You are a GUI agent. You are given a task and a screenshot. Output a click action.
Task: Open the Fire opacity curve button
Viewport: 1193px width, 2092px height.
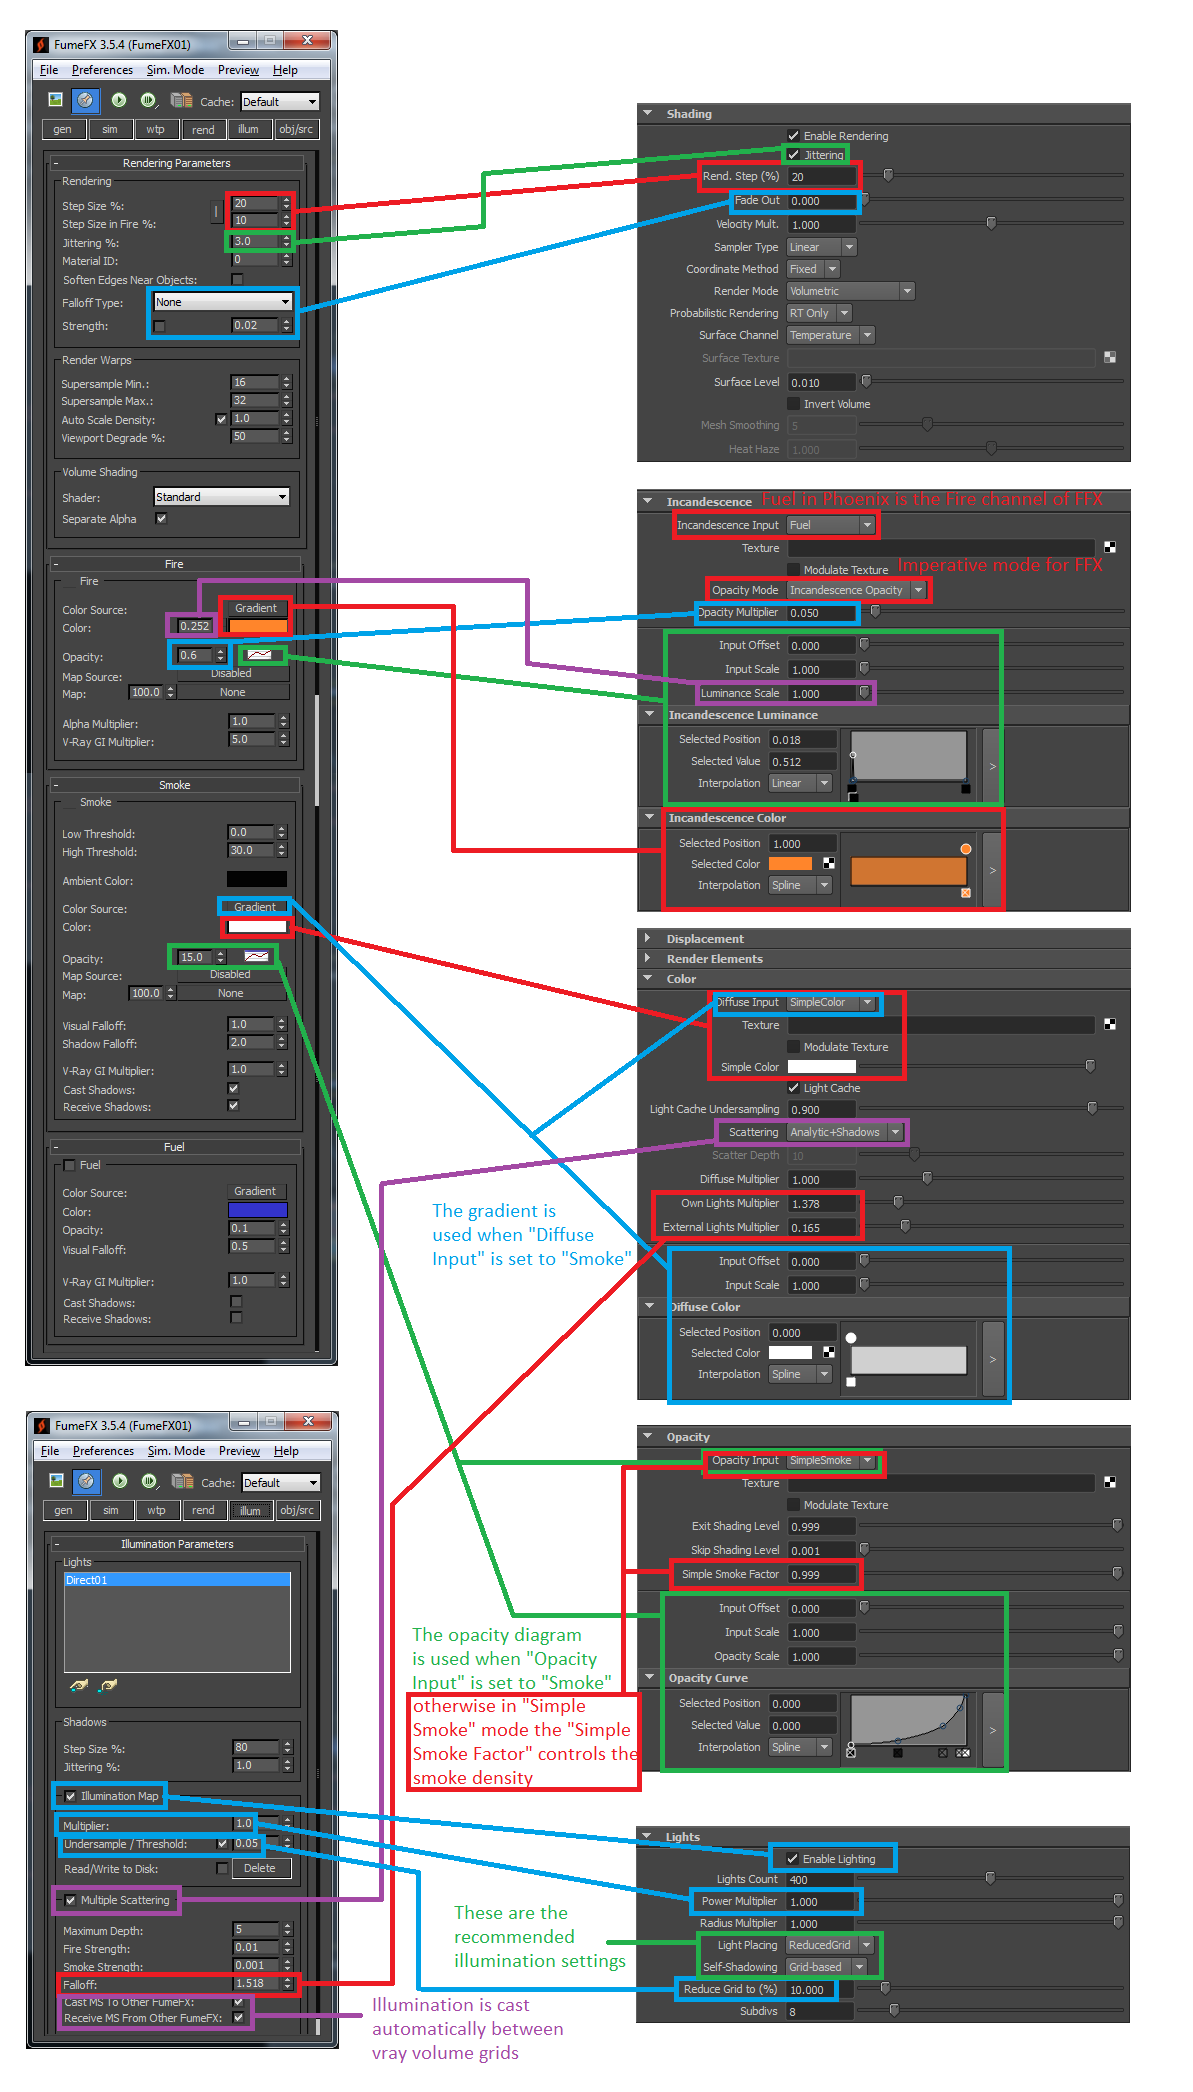(x=259, y=655)
